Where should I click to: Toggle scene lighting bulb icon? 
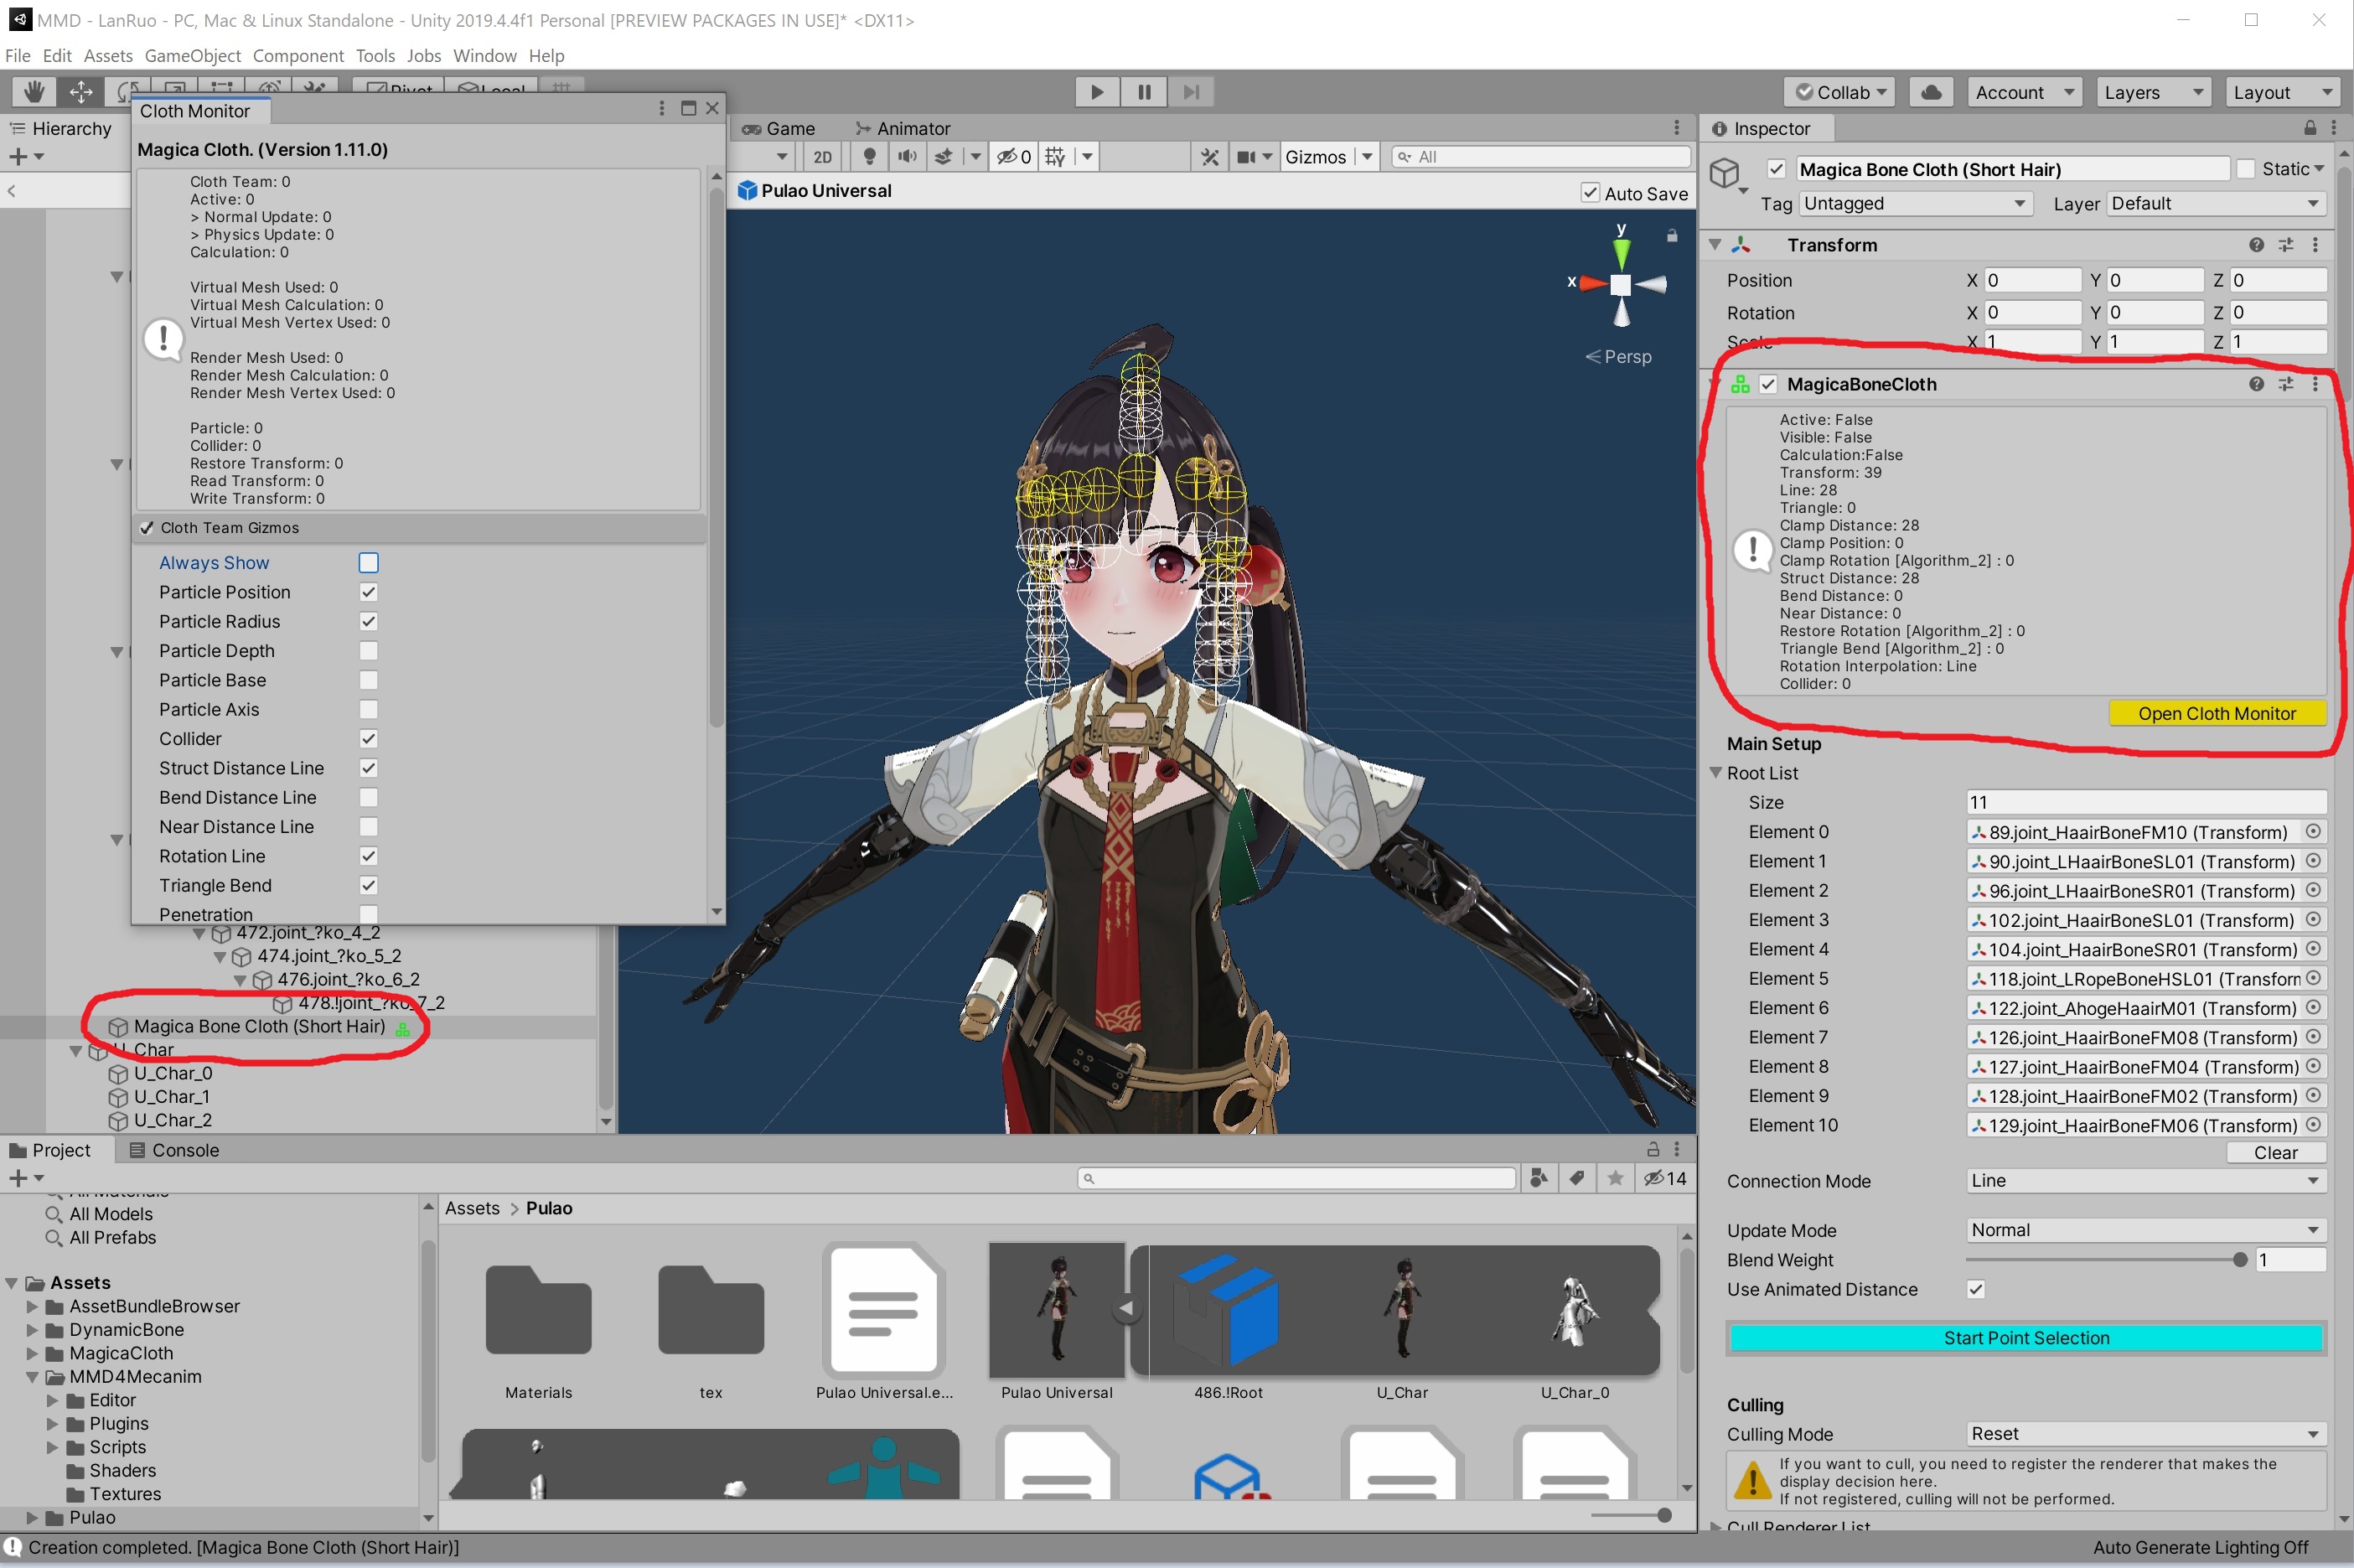pos(869,157)
